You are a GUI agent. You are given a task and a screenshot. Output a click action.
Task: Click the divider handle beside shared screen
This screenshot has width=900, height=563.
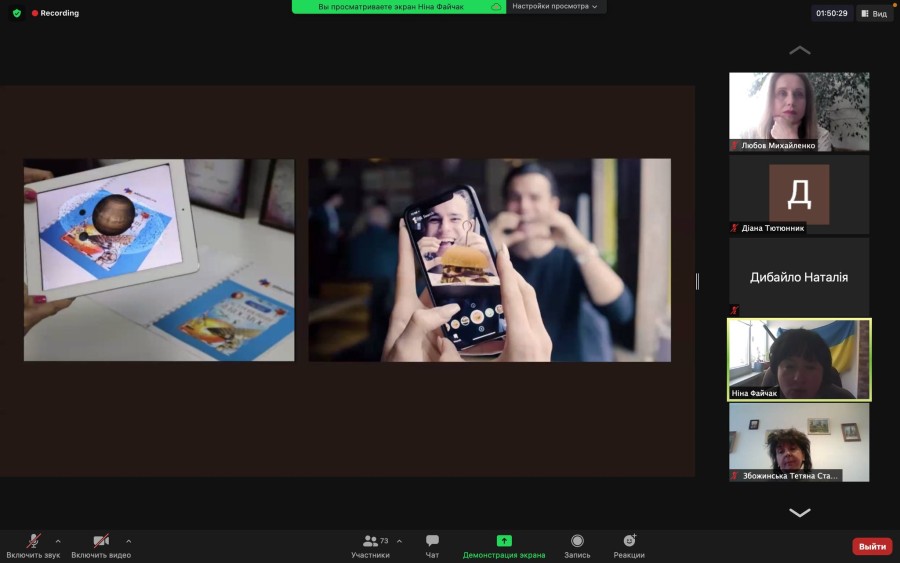(x=697, y=281)
